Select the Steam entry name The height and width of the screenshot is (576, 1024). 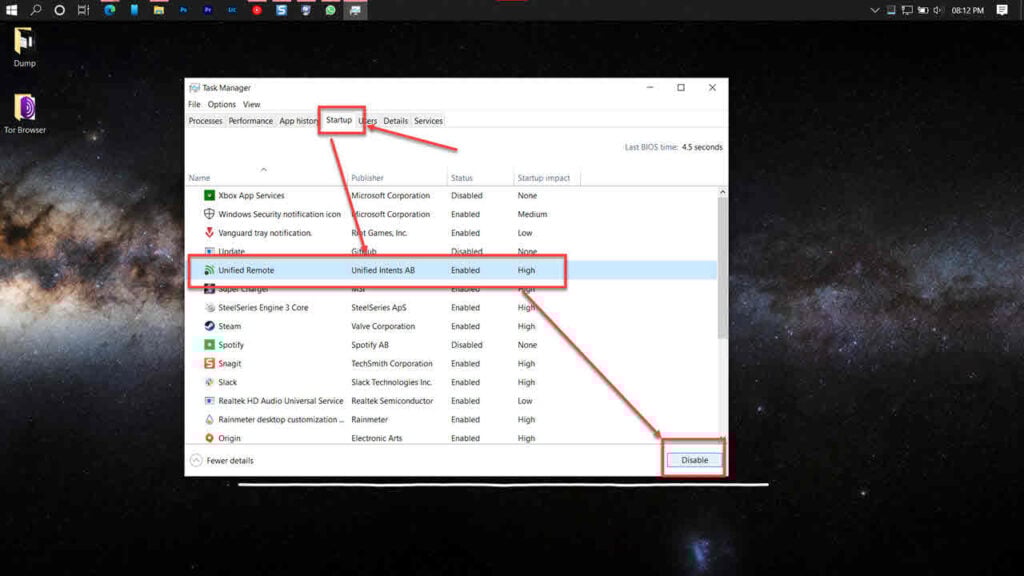(229, 326)
